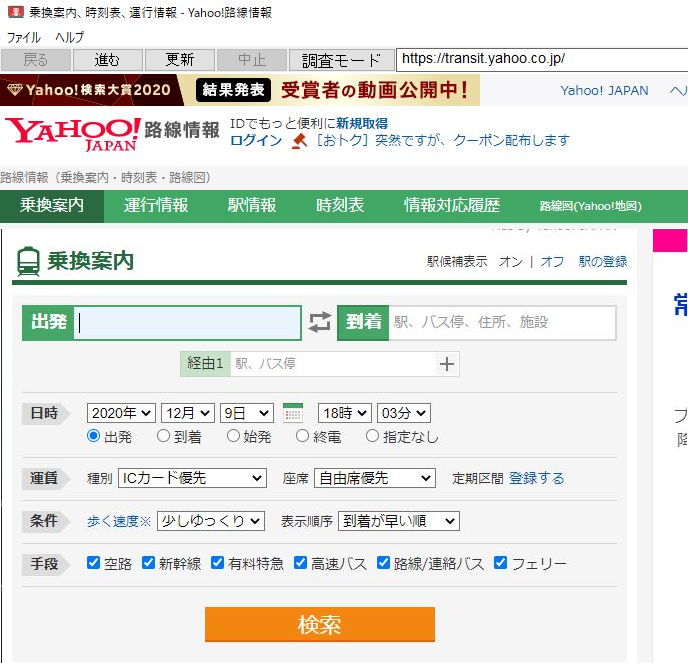This screenshot has width=688, height=672.
Task: Click the URL address bar
Action: click(542, 60)
